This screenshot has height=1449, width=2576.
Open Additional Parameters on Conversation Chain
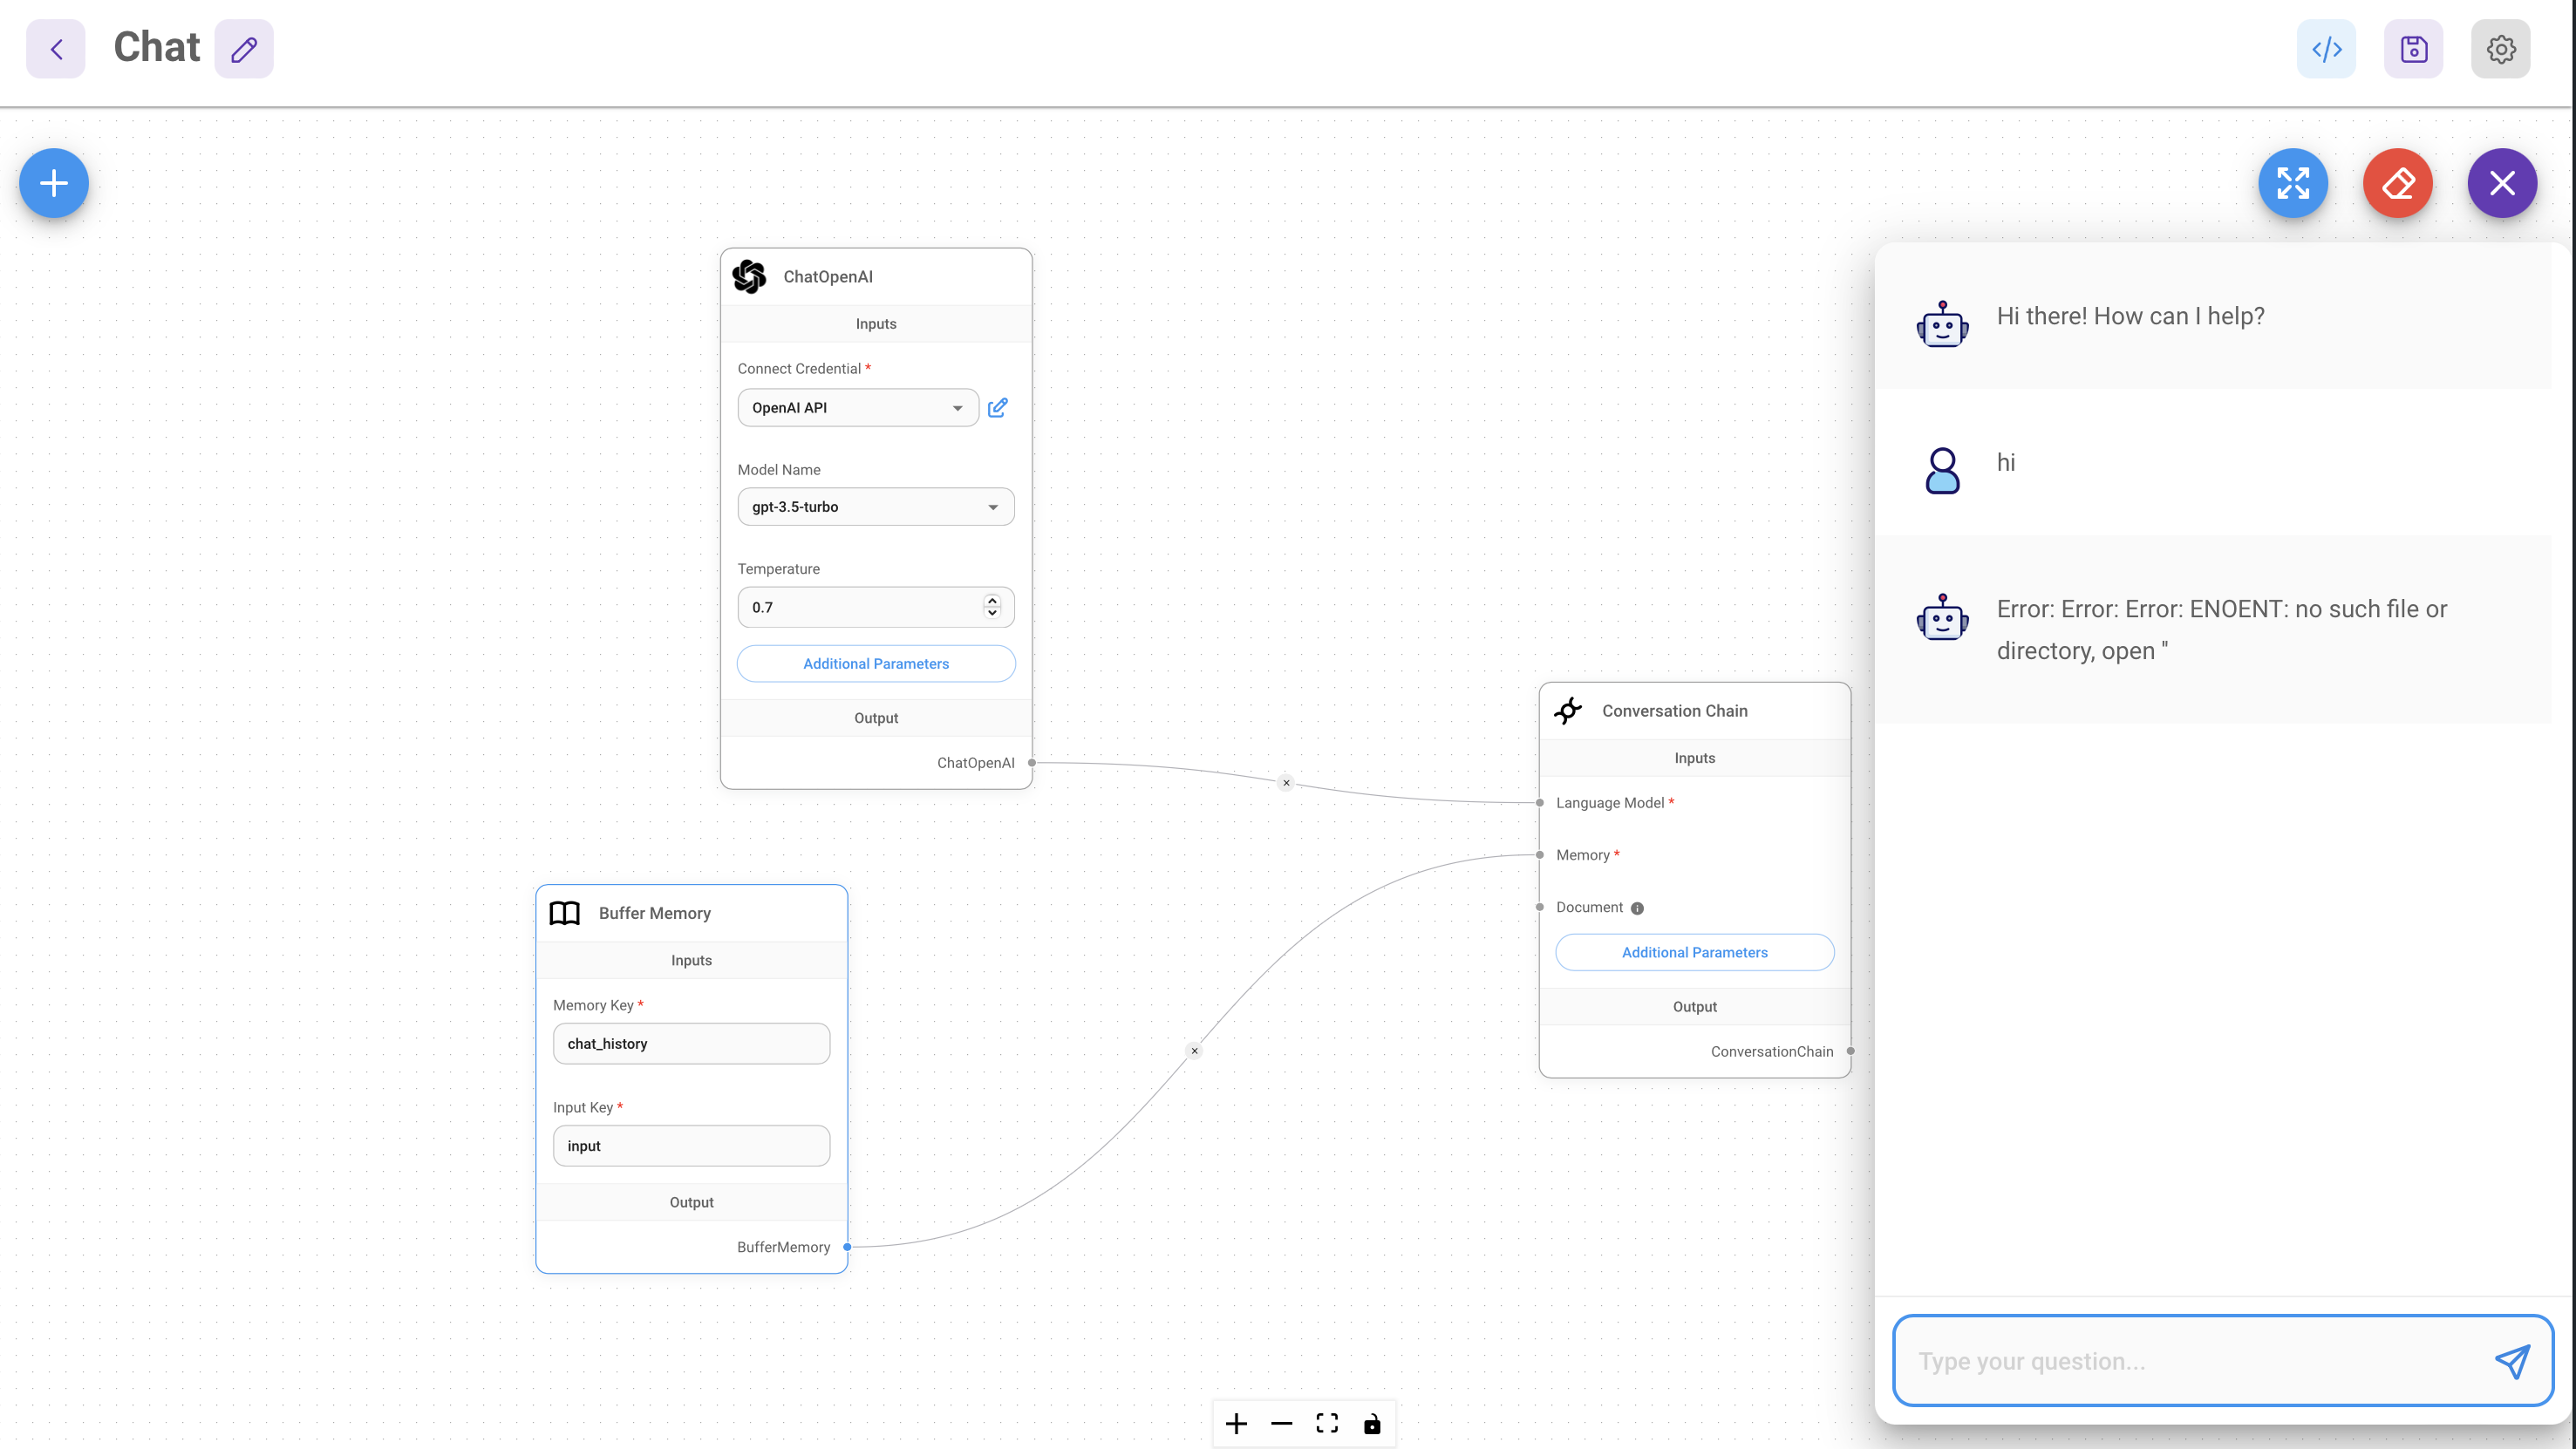1694,952
